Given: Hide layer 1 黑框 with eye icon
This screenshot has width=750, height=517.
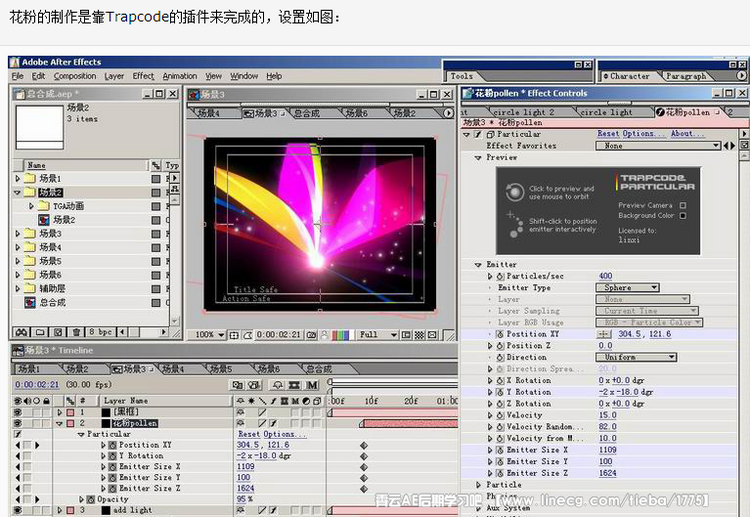Looking at the screenshot, I should click(18, 412).
